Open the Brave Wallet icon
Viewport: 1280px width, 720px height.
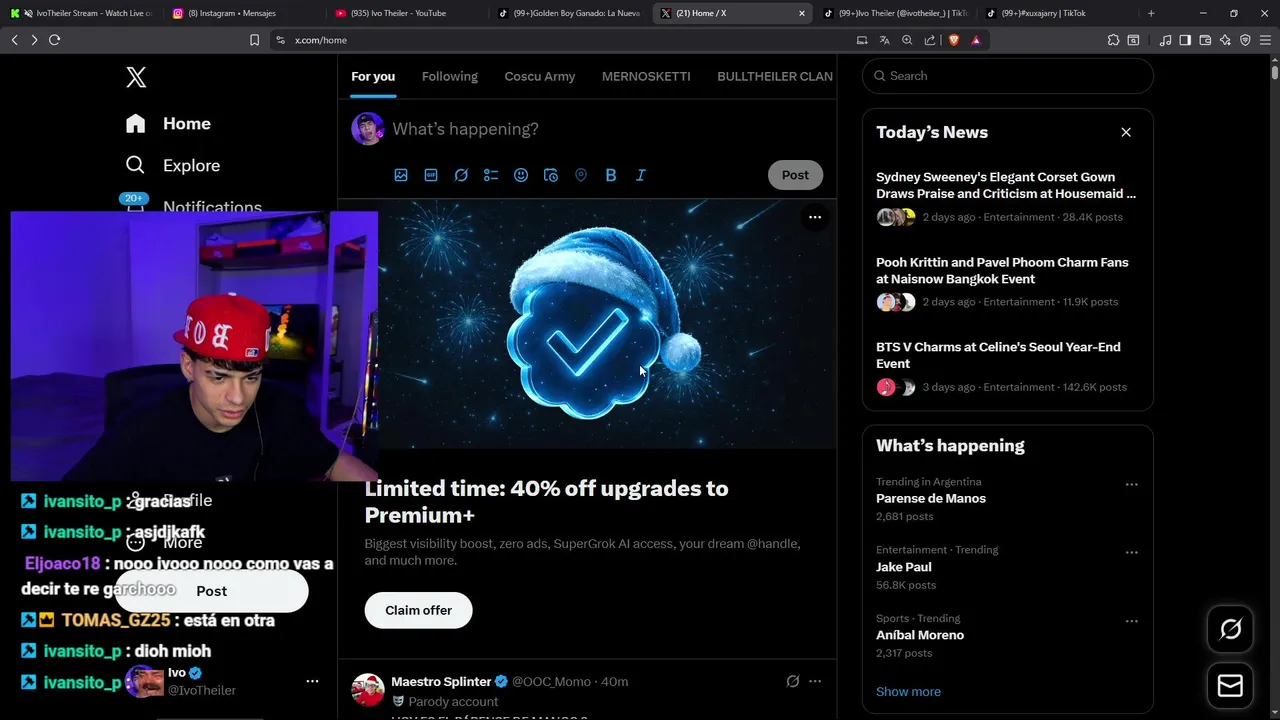[1205, 40]
